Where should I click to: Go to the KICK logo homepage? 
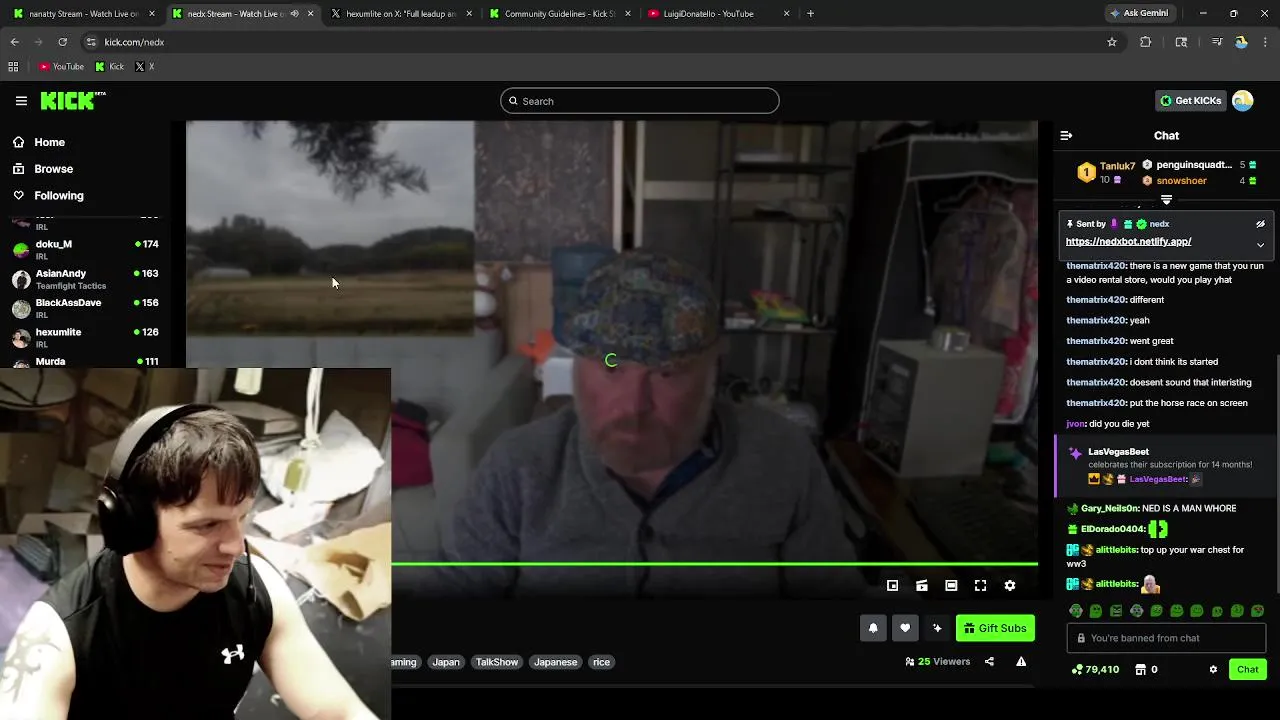[x=73, y=100]
